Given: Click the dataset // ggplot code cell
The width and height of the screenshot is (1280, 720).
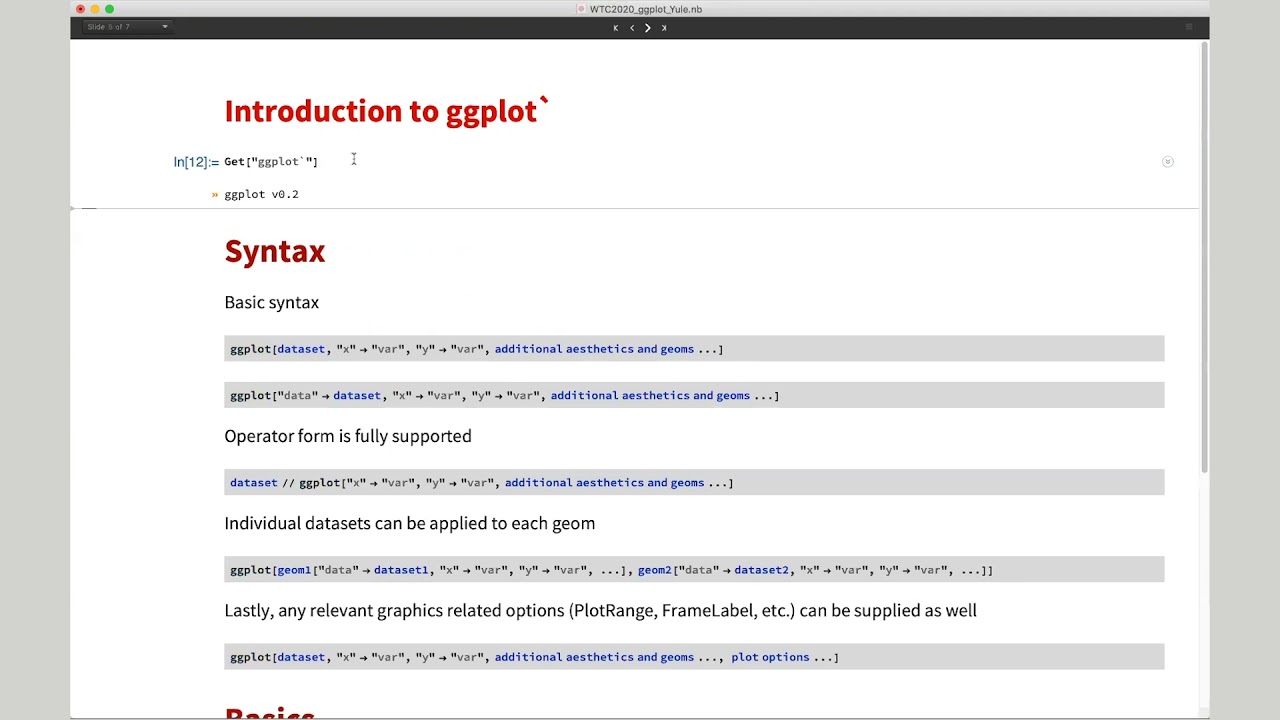Looking at the screenshot, I should (694, 482).
